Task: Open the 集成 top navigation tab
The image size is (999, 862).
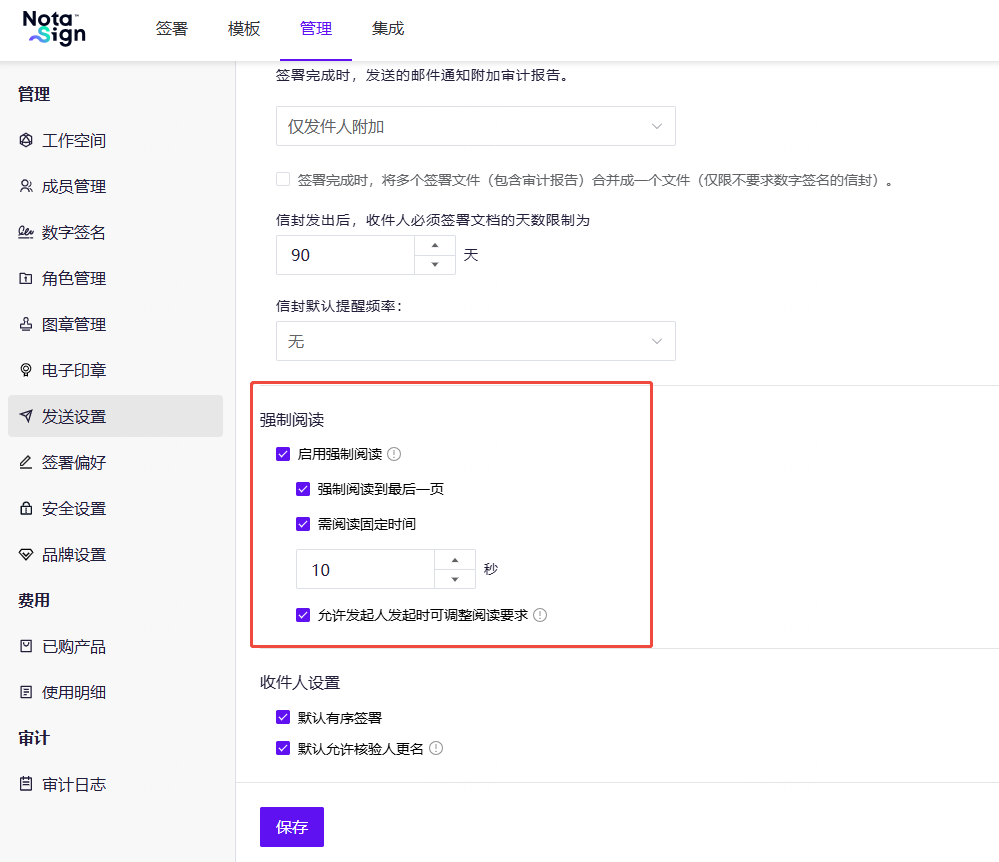Action: (388, 29)
